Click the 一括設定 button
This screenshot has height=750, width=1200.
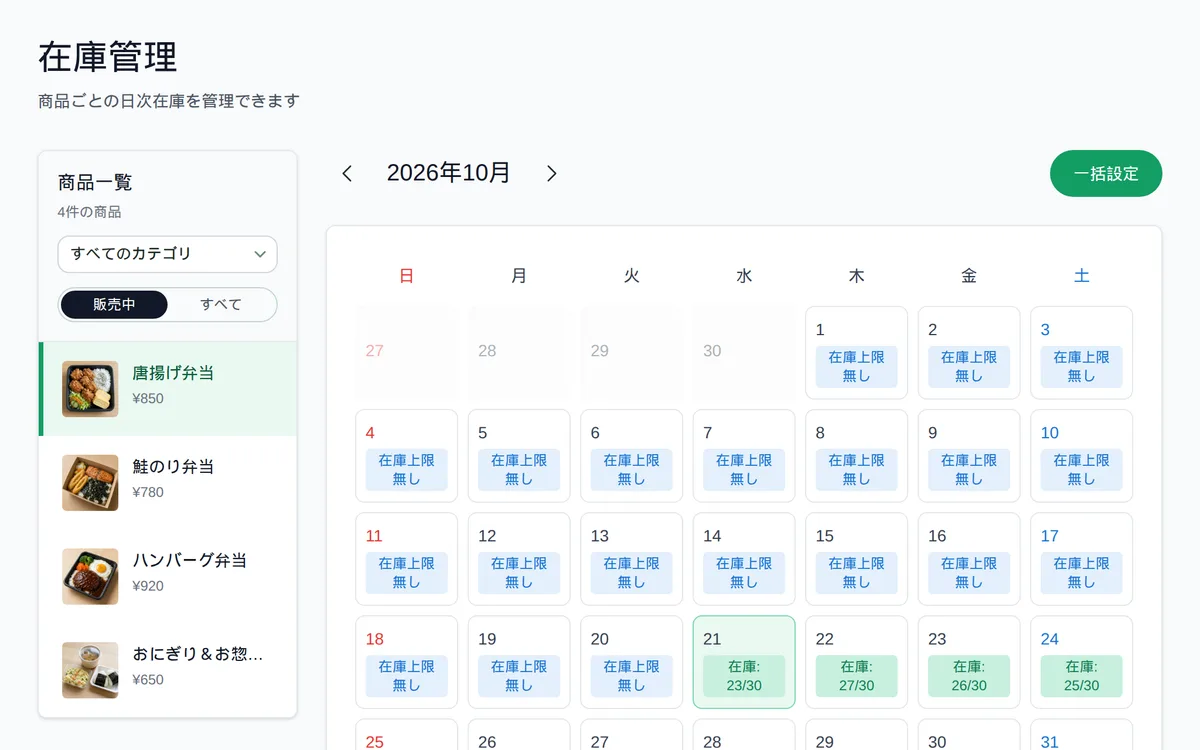click(x=1106, y=173)
